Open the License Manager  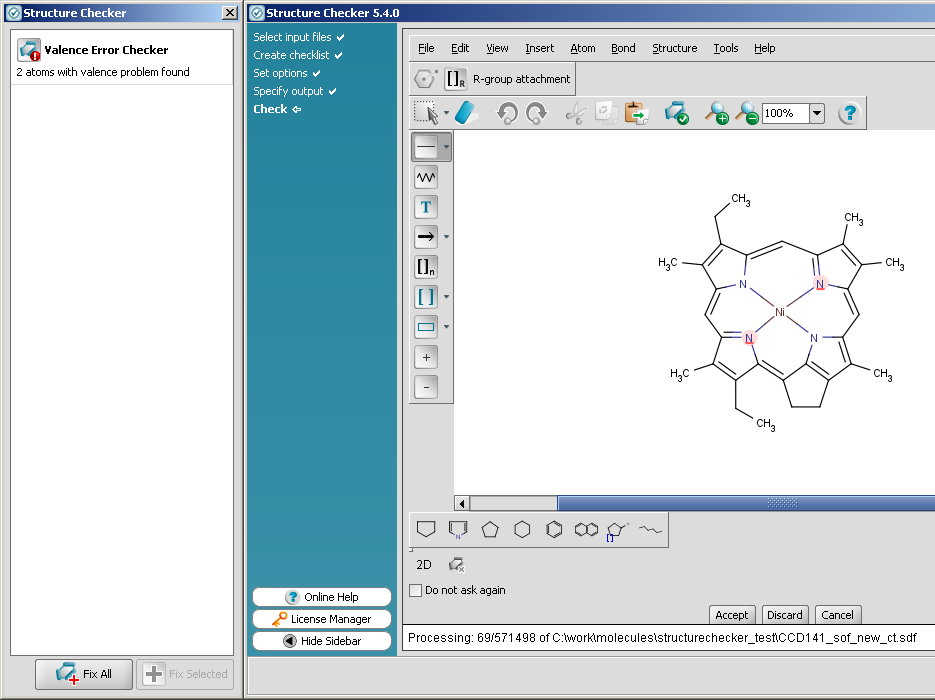coord(322,619)
